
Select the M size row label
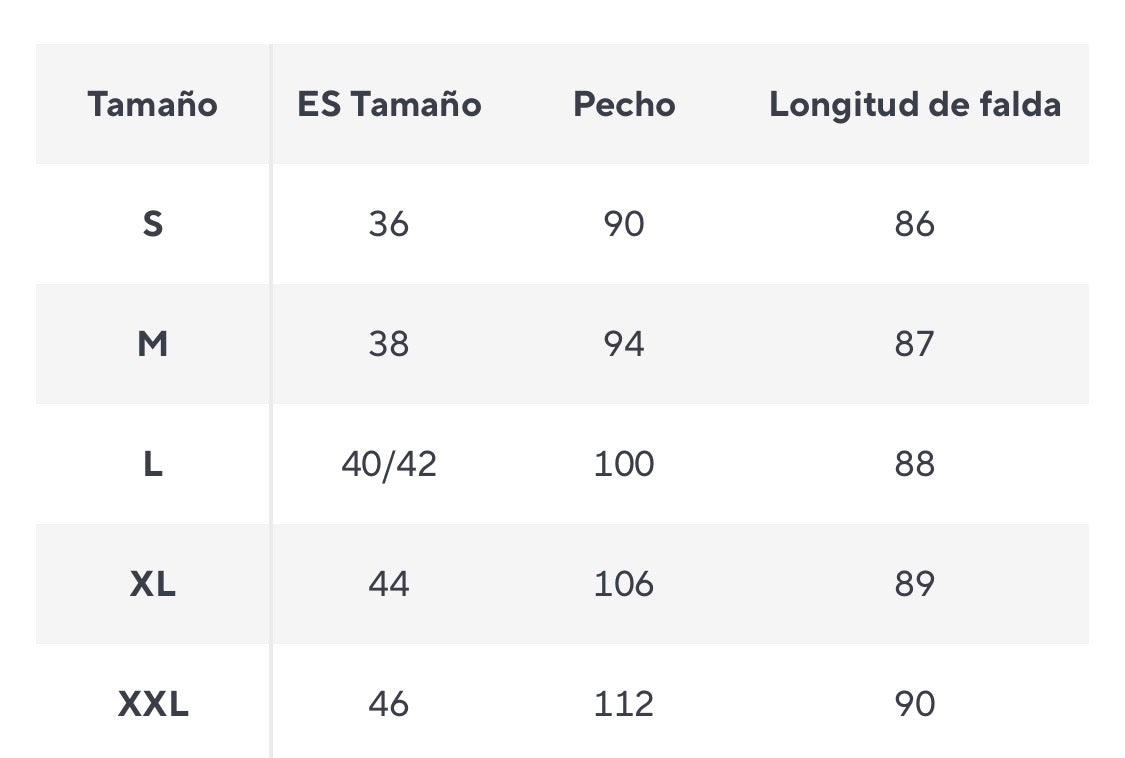click(152, 344)
